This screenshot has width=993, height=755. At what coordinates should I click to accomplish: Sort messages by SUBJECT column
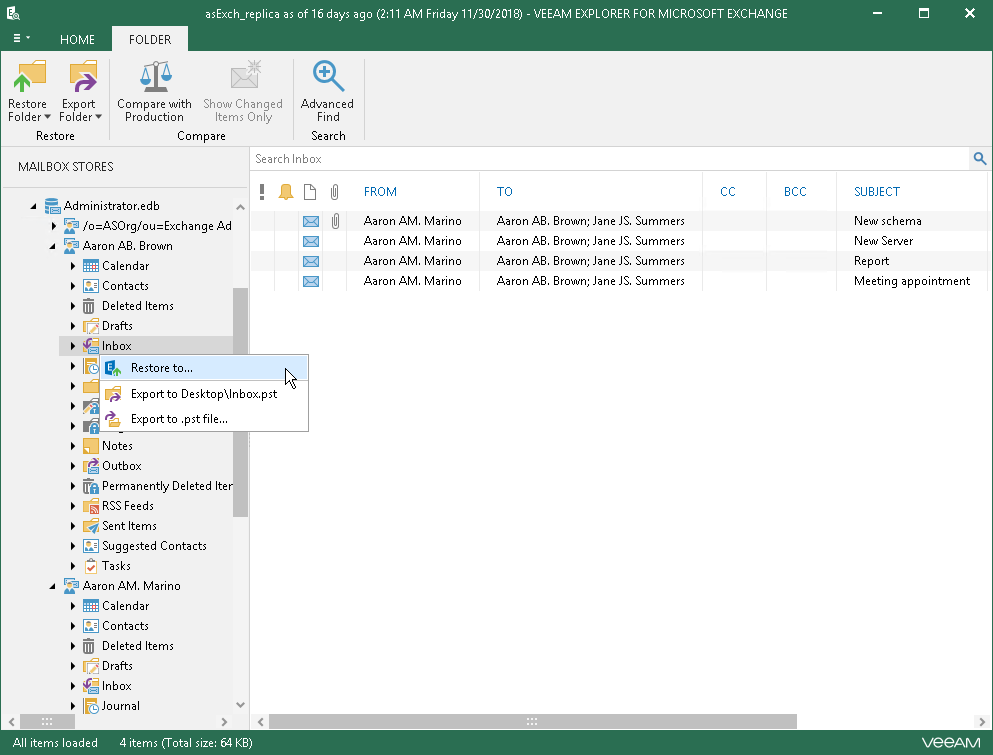coord(876,192)
